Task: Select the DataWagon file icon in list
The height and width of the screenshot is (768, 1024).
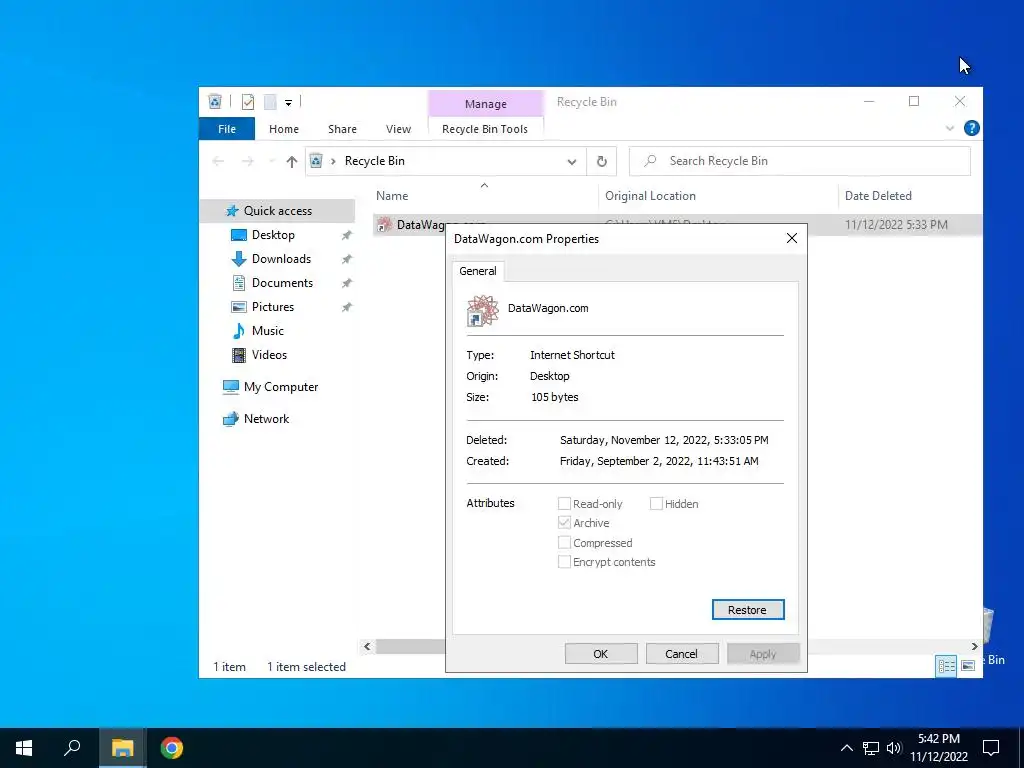Action: 385,225
